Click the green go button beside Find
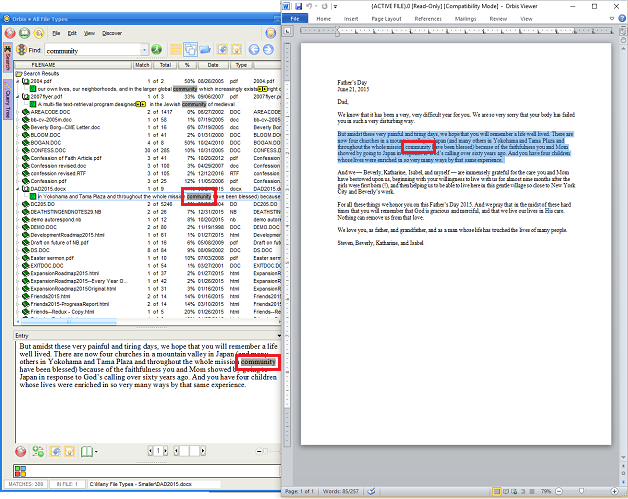 point(156,49)
